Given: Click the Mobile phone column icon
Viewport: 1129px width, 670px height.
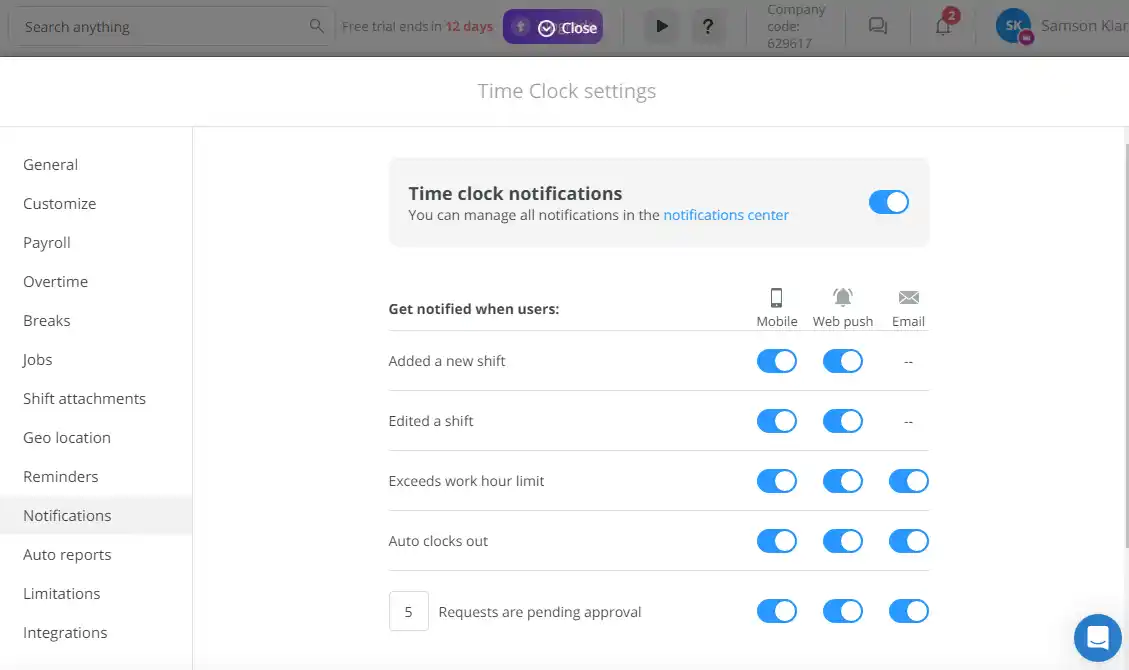Looking at the screenshot, I should 777,296.
